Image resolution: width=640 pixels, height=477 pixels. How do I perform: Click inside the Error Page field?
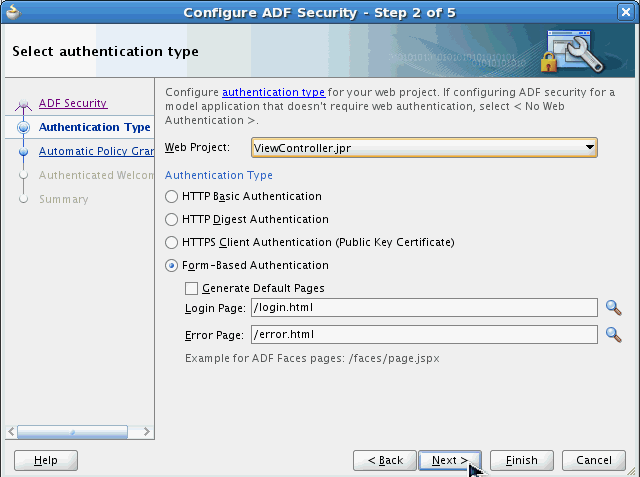tap(424, 335)
